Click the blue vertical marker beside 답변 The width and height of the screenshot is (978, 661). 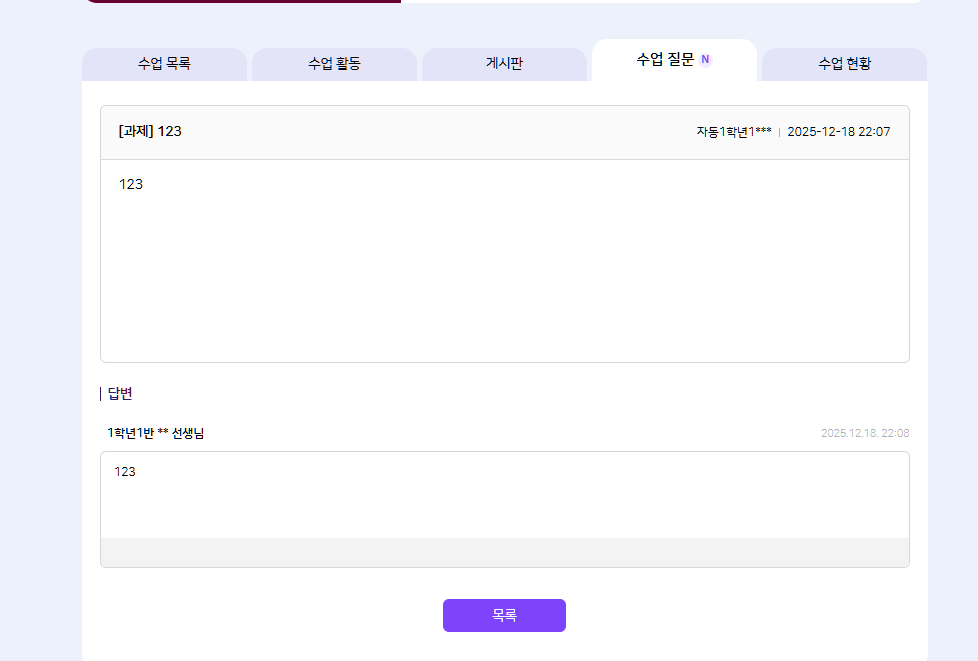101,394
